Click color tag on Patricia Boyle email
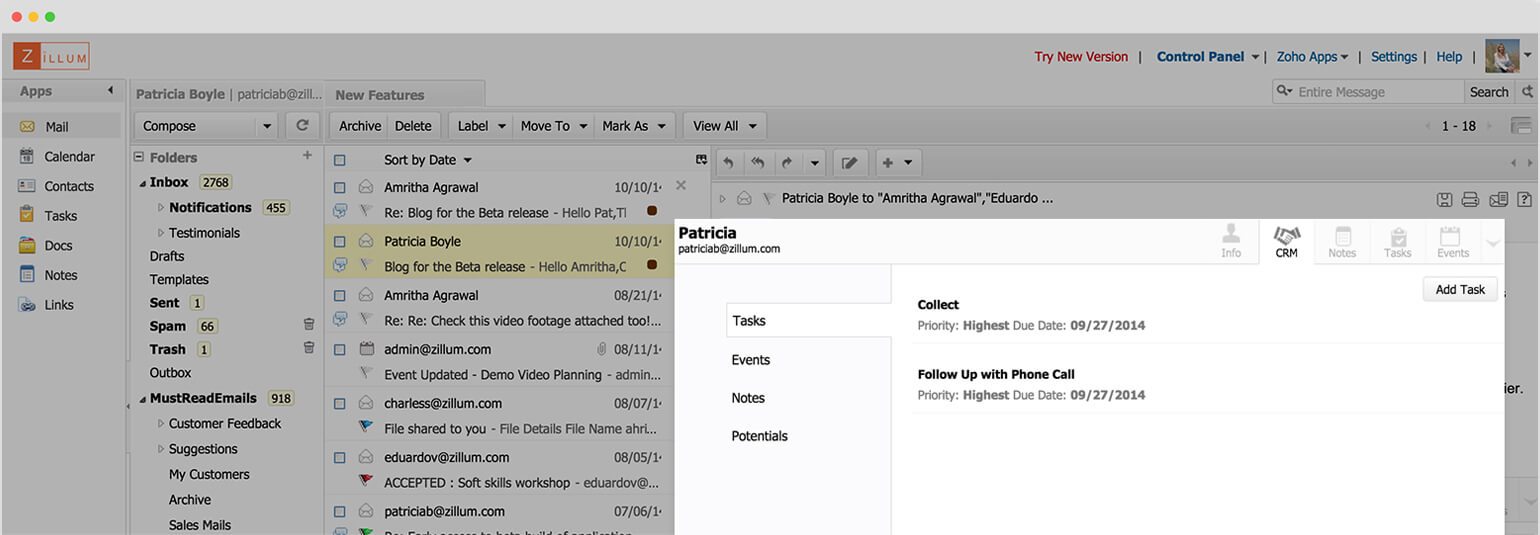The height and width of the screenshot is (535, 1540). [652, 265]
